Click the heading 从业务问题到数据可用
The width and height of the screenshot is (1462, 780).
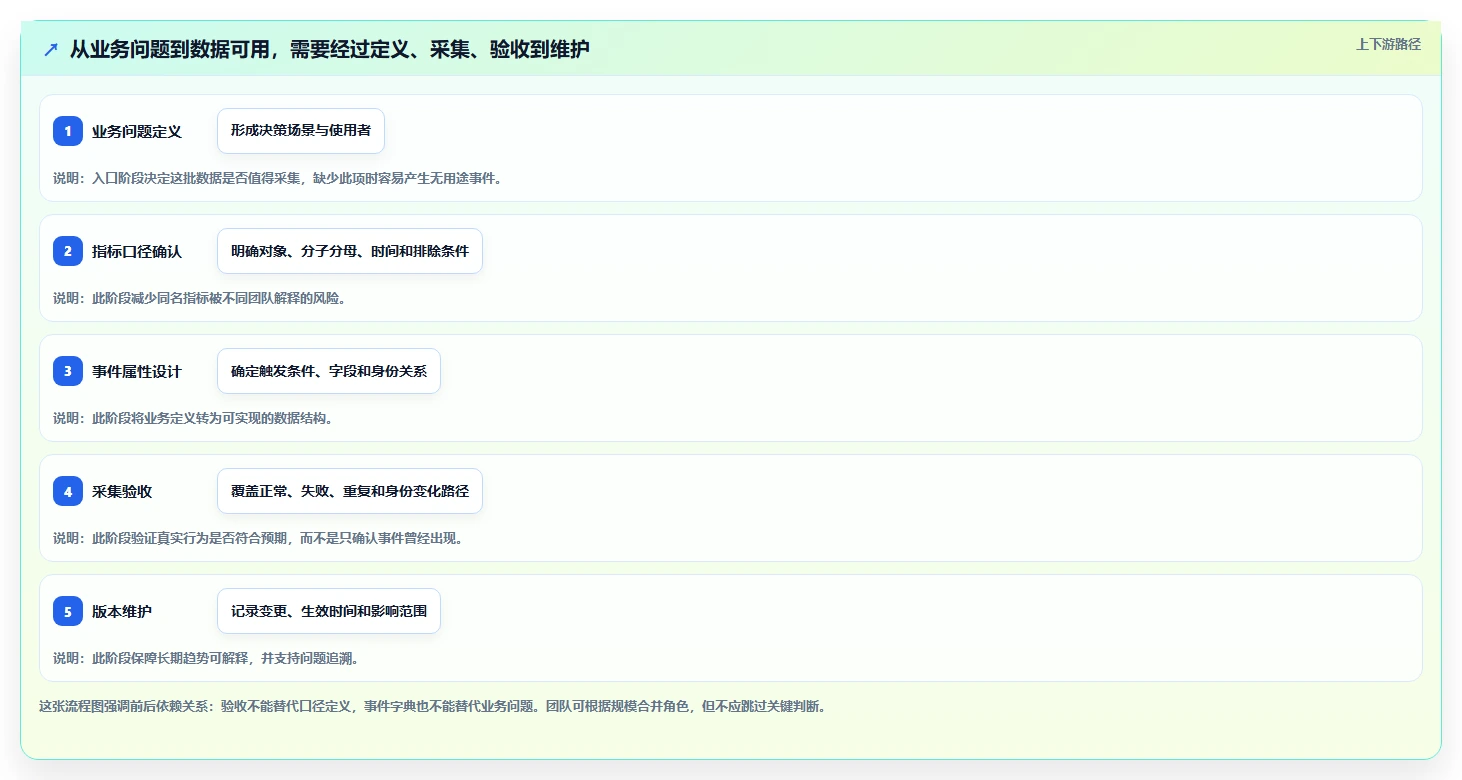click(330, 49)
